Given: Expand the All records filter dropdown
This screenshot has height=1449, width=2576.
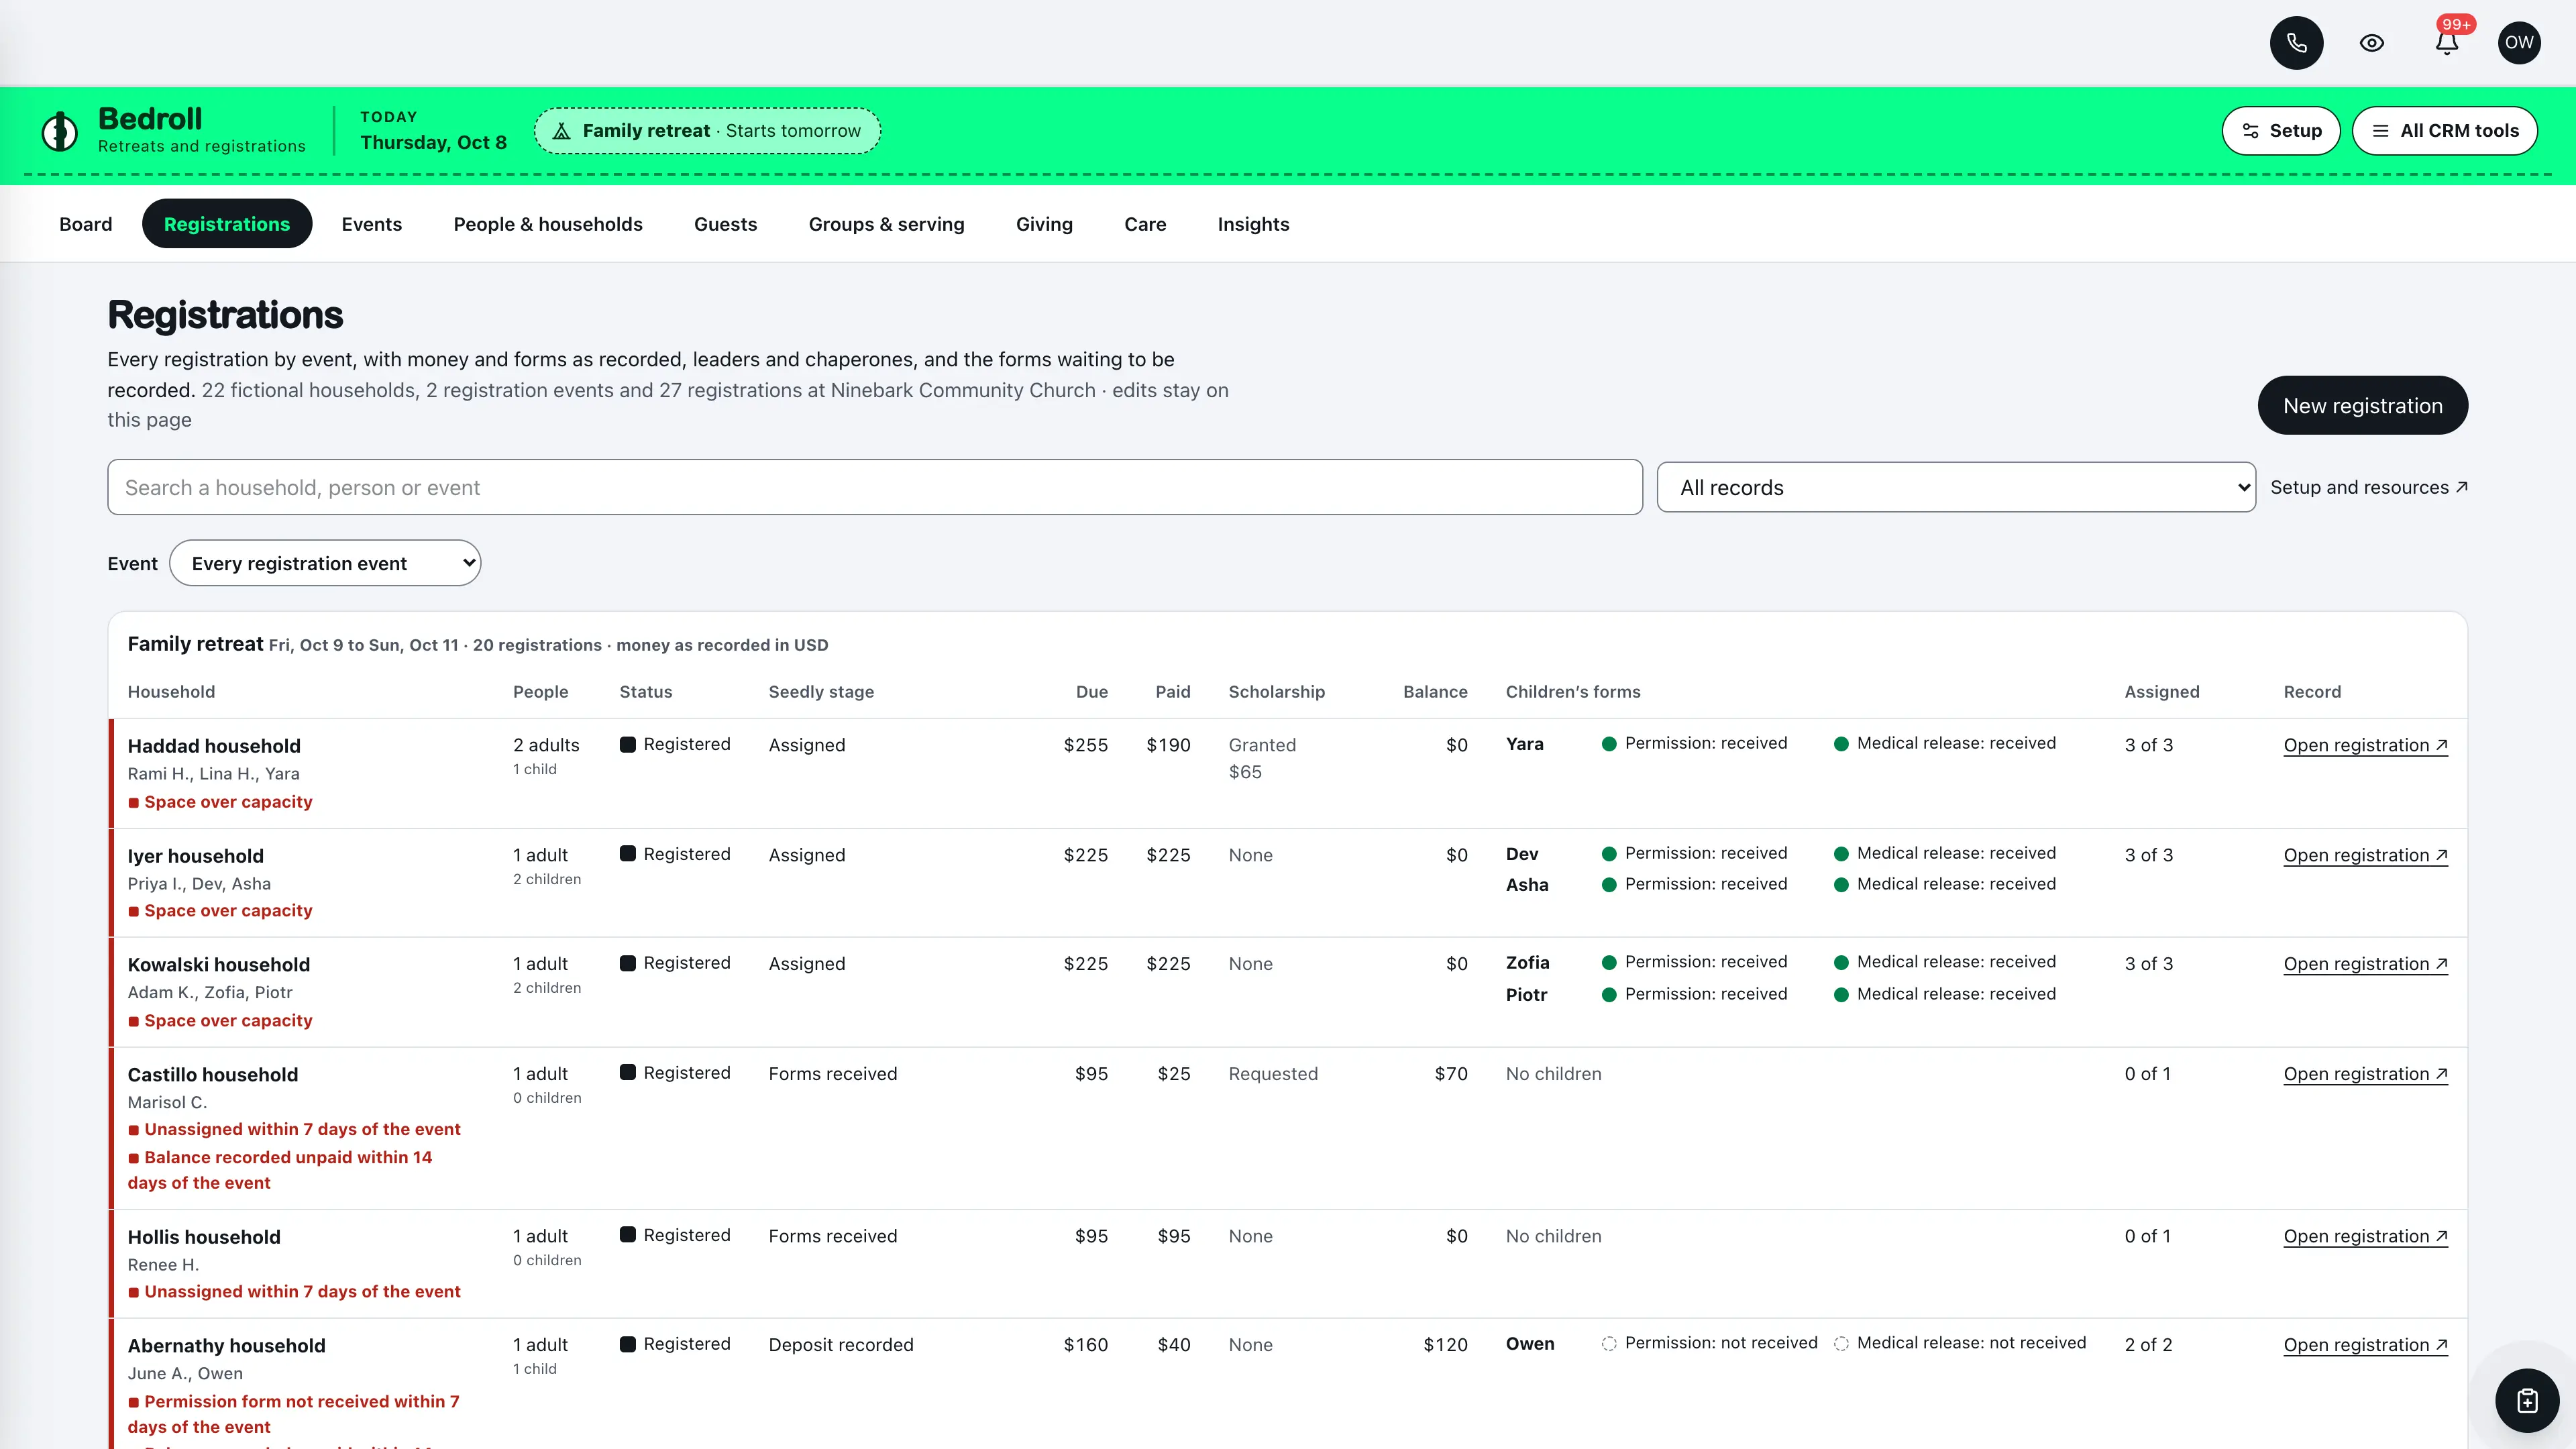Looking at the screenshot, I should click(x=1956, y=487).
